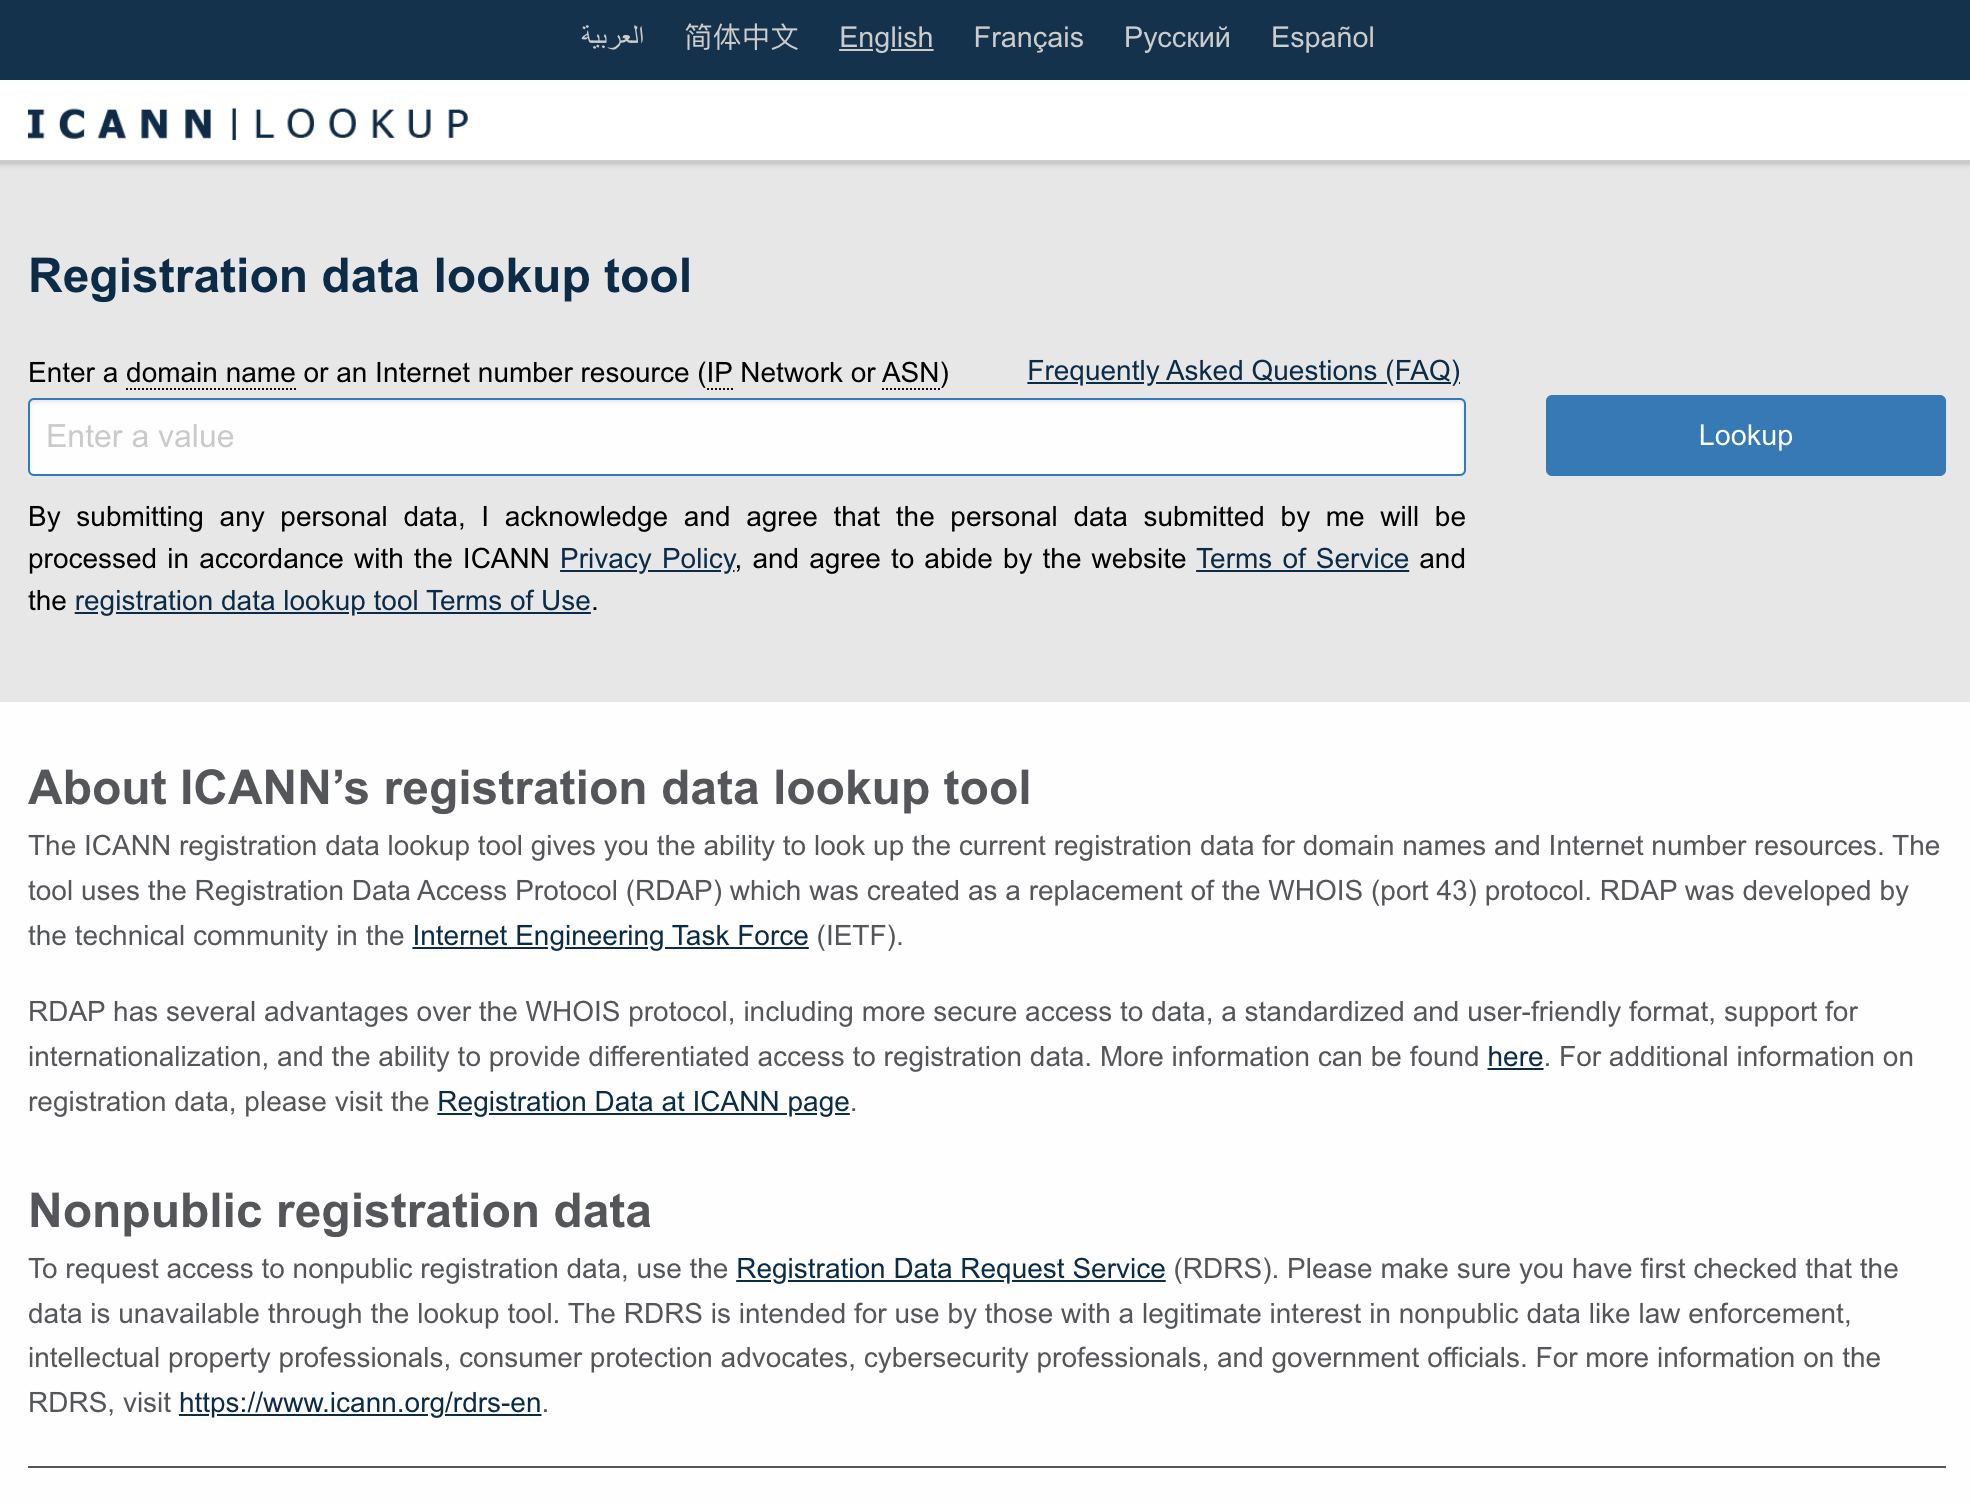Open registration data lookup tool Terms of Use

point(332,601)
